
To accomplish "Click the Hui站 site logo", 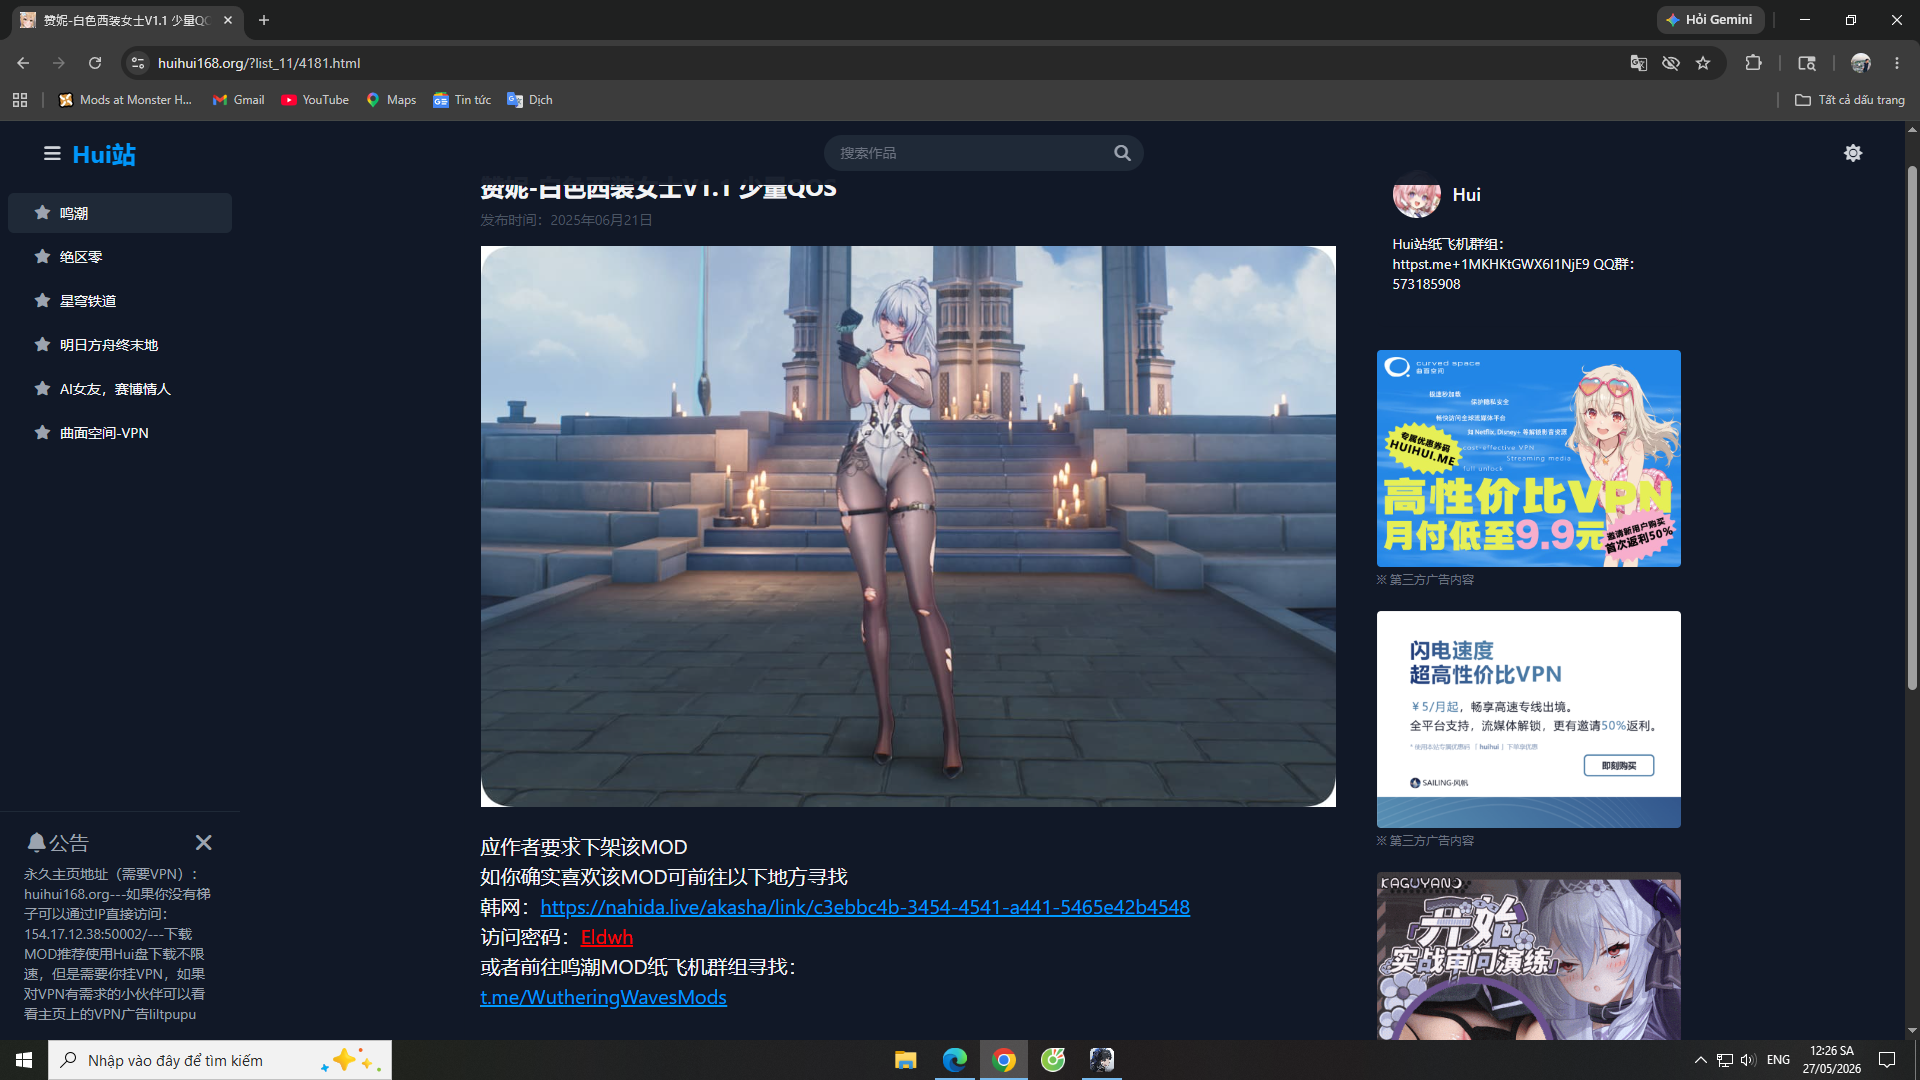I will coord(104,154).
